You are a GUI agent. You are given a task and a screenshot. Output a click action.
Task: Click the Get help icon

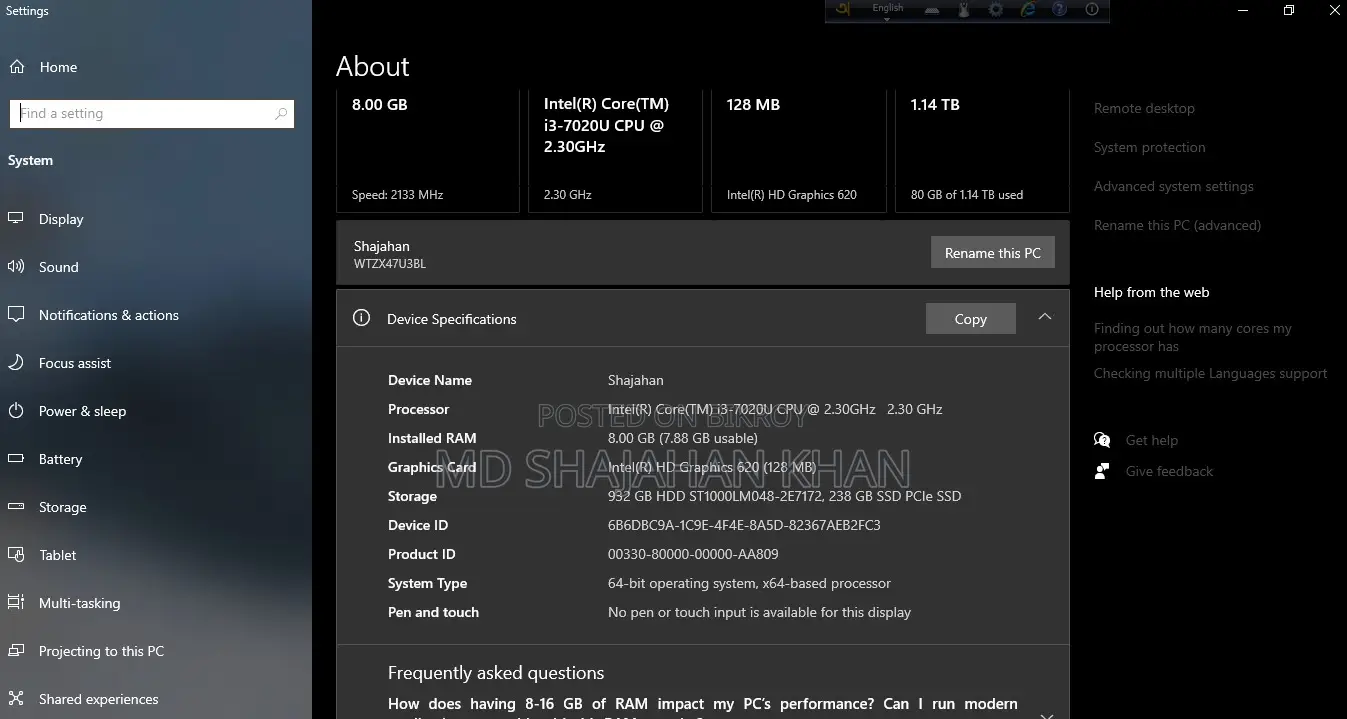[x=1102, y=440]
